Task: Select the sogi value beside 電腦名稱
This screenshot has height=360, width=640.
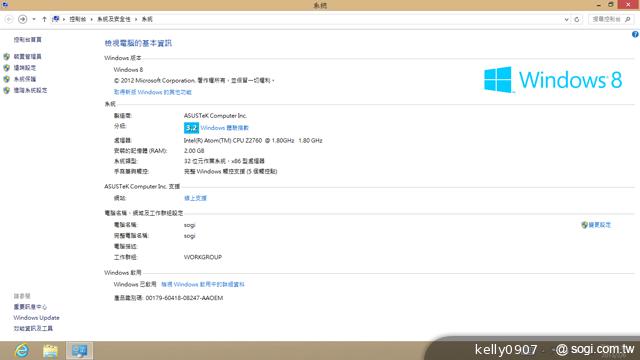Action: (x=189, y=225)
